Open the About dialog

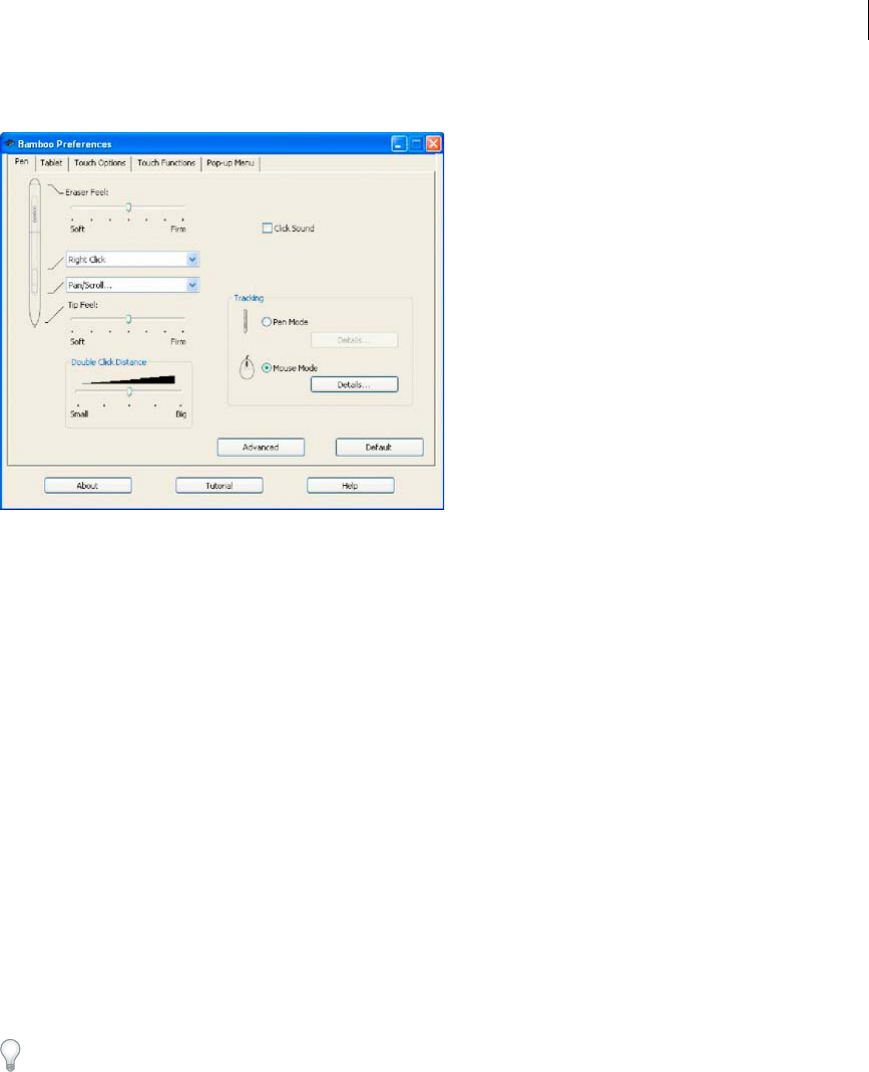[x=88, y=485]
